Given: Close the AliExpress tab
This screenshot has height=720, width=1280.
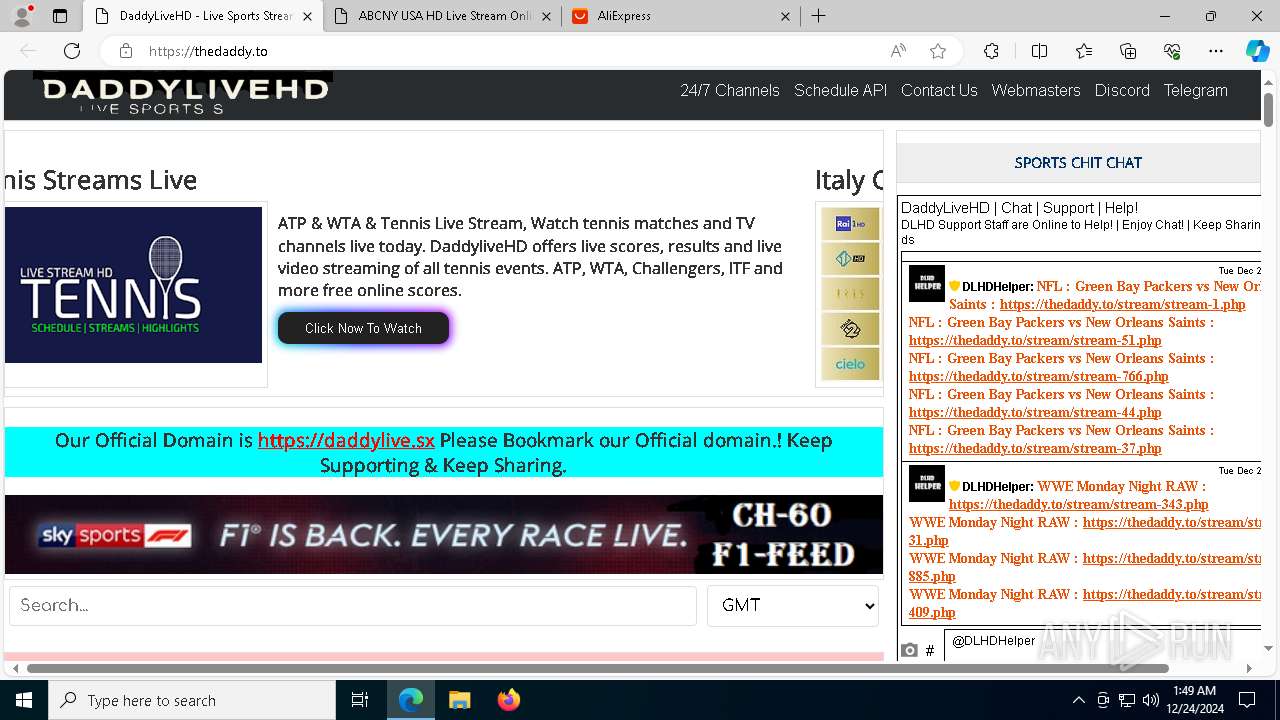Looking at the screenshot, I should [785, 16].
